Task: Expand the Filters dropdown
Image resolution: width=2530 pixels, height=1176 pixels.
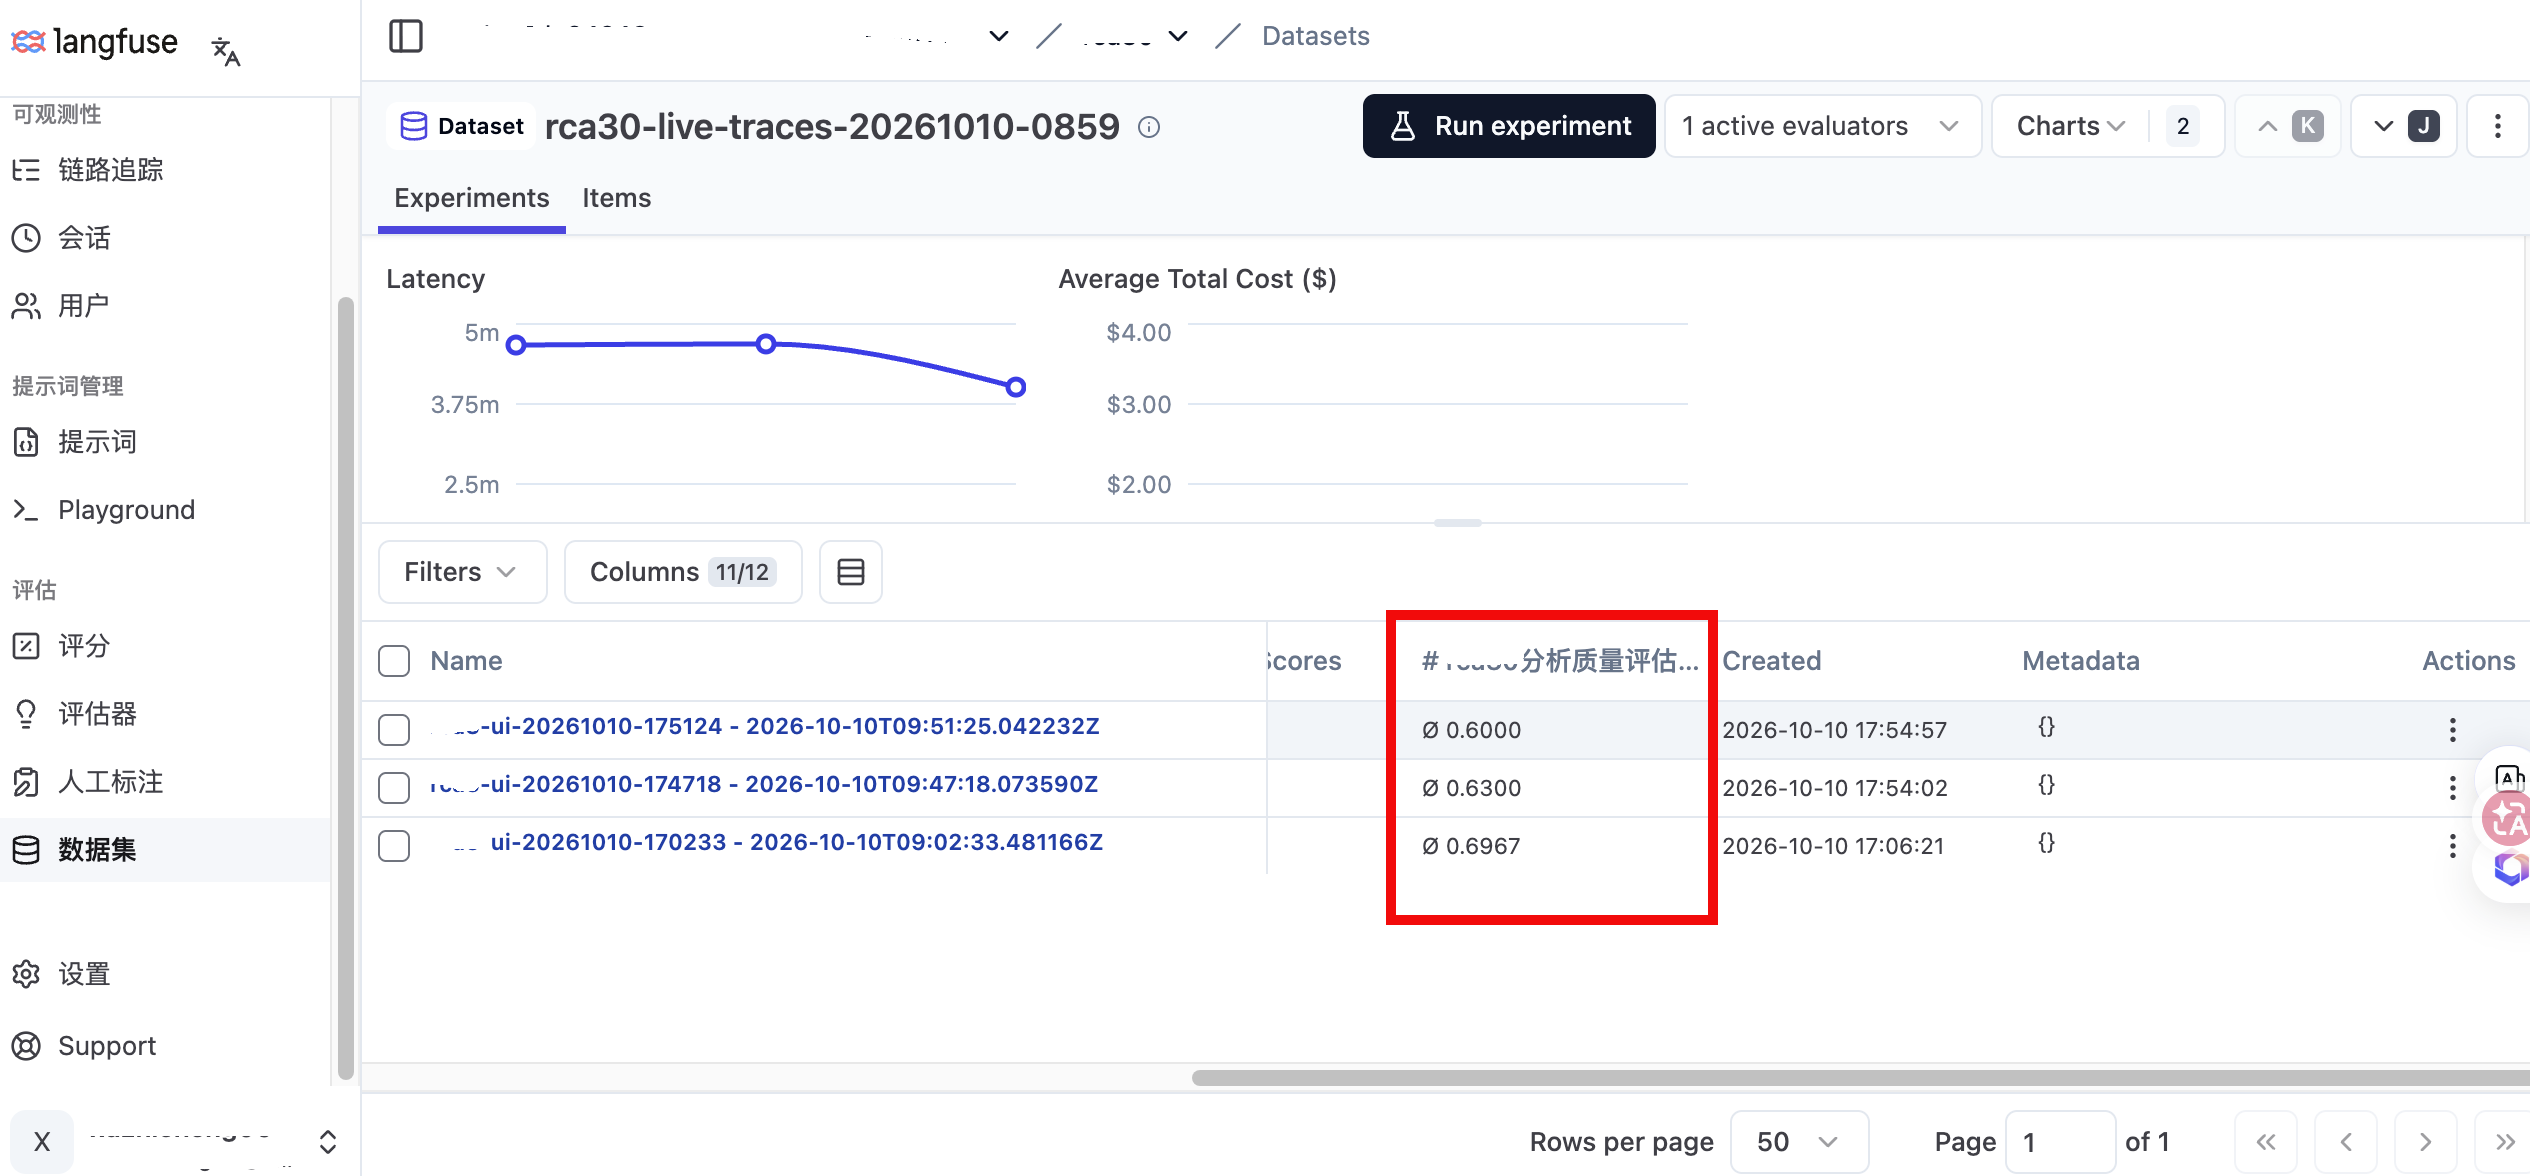Action: pyautogui.click(x=462, y=572)
